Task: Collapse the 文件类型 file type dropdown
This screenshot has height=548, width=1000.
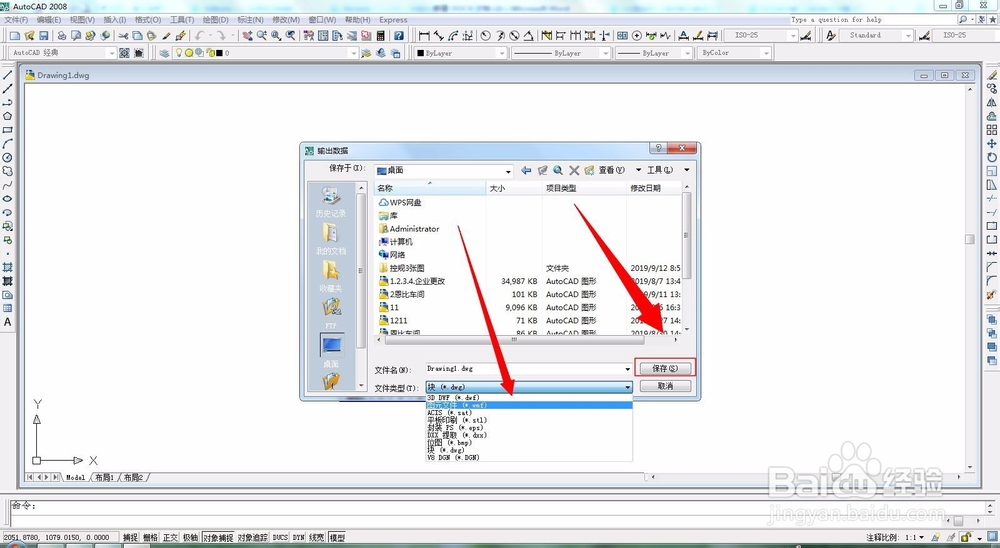Action: point(628,387)
